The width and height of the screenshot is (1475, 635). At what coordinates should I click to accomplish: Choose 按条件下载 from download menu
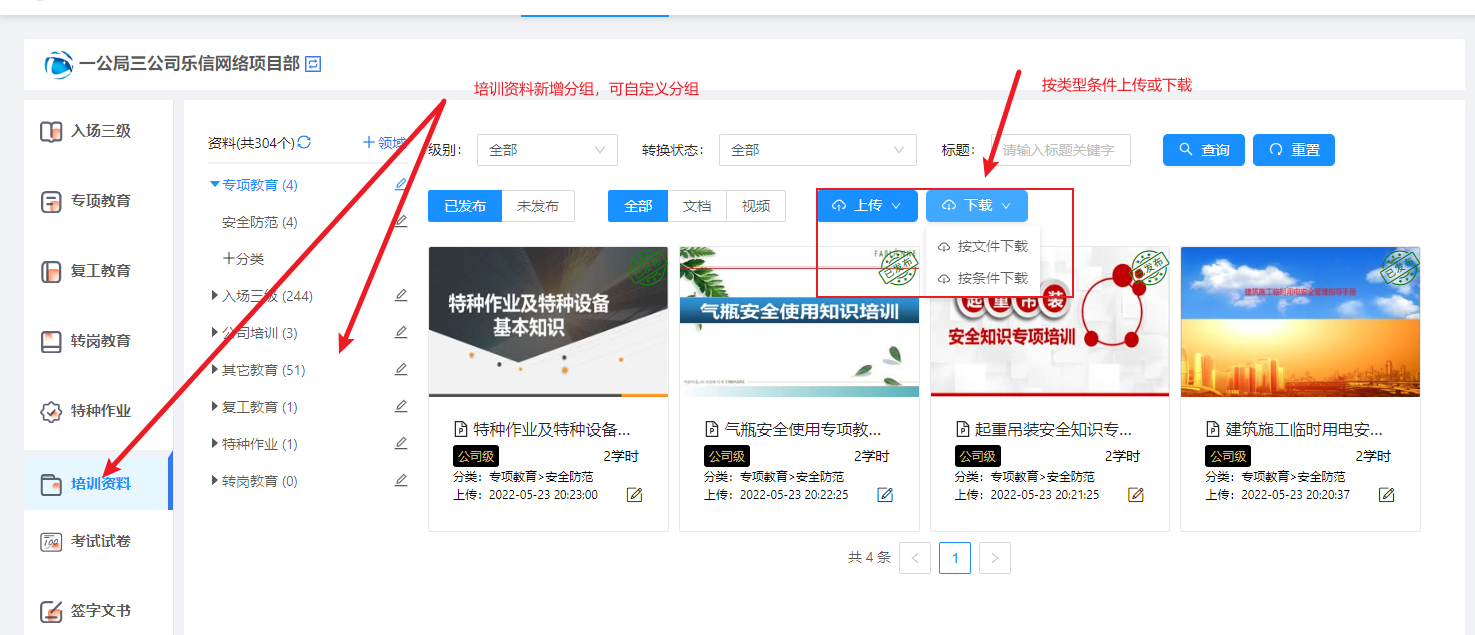(991, 278)
